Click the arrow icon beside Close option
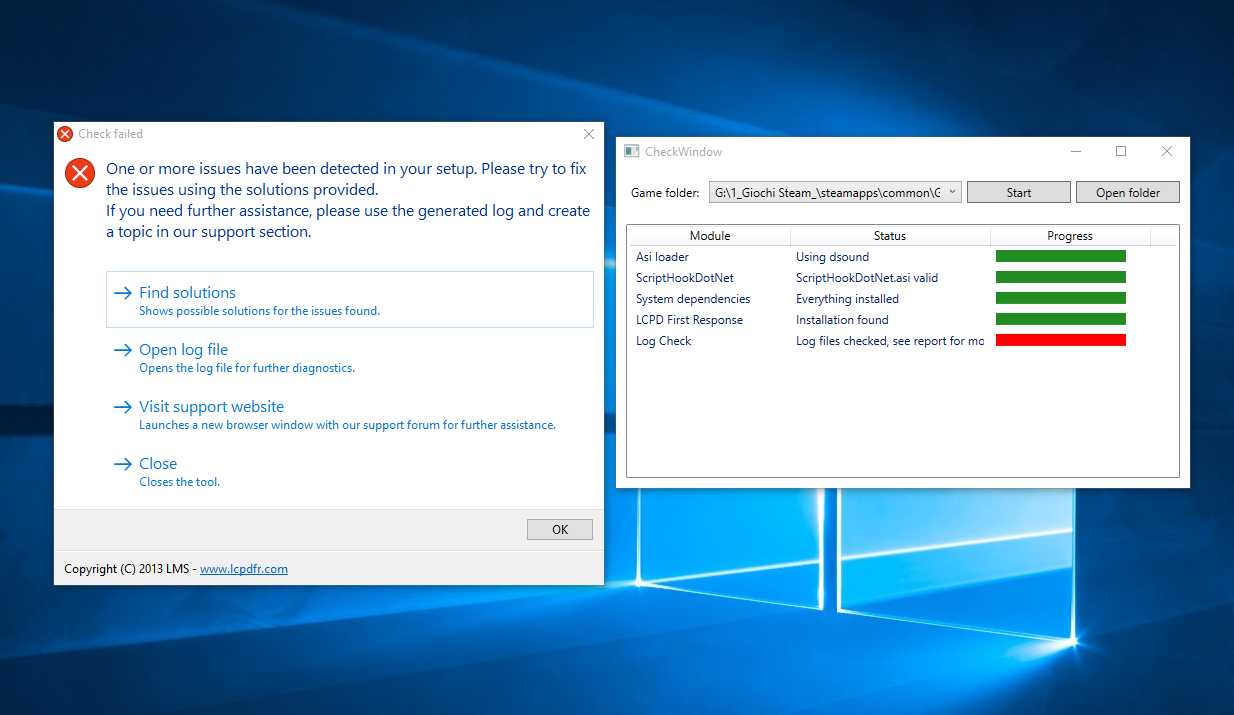Screen dimensions: 1234x715 click(123, 464)
